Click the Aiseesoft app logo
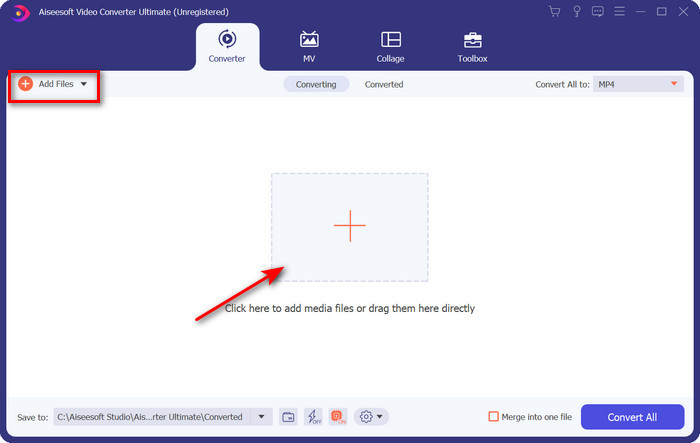 point(20,13)
